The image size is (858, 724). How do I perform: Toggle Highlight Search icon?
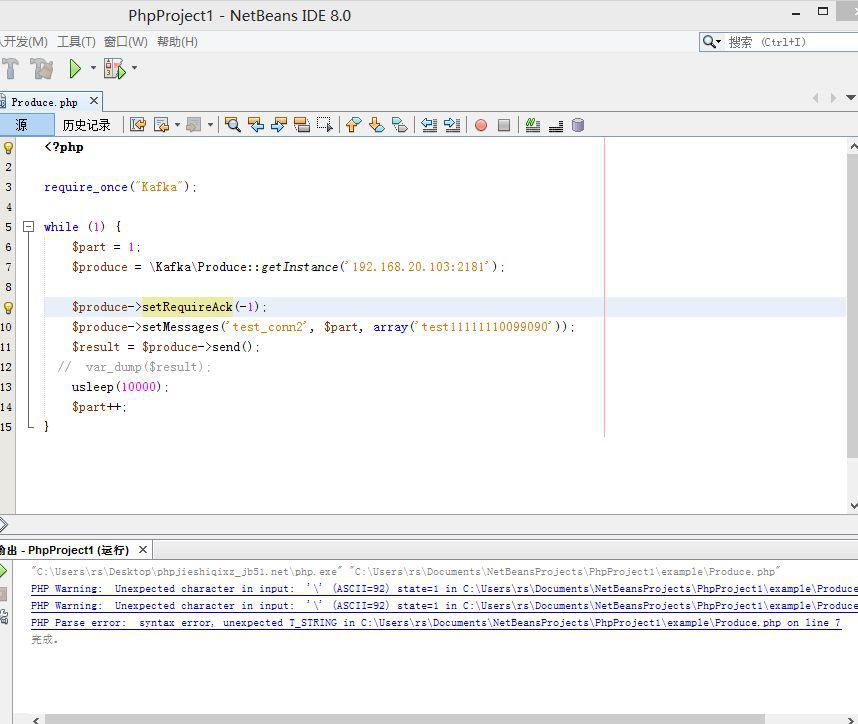pyautogui.click(x=302, y=125)
